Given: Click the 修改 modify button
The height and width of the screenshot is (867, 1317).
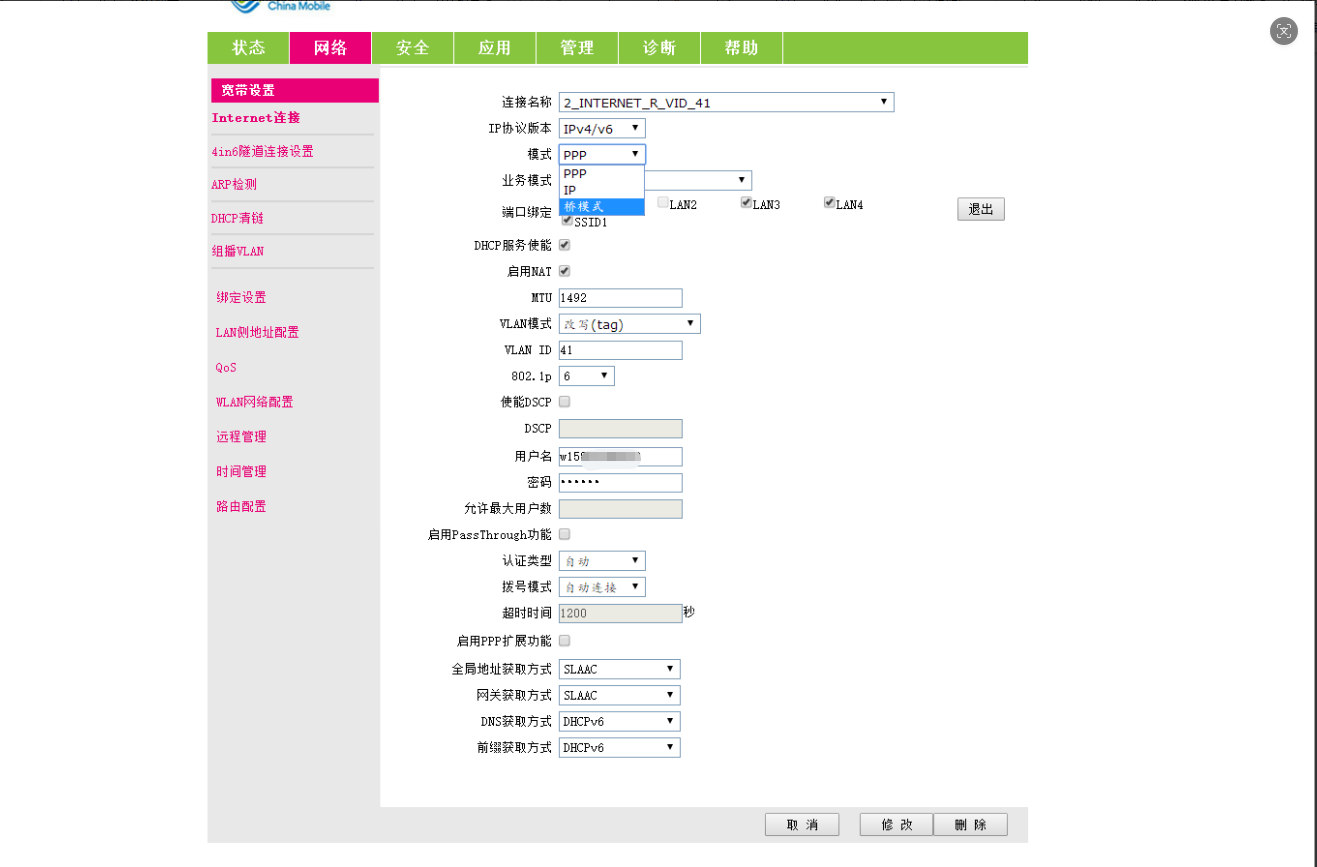Looking at the screenshot, I should tap(897, 825).
